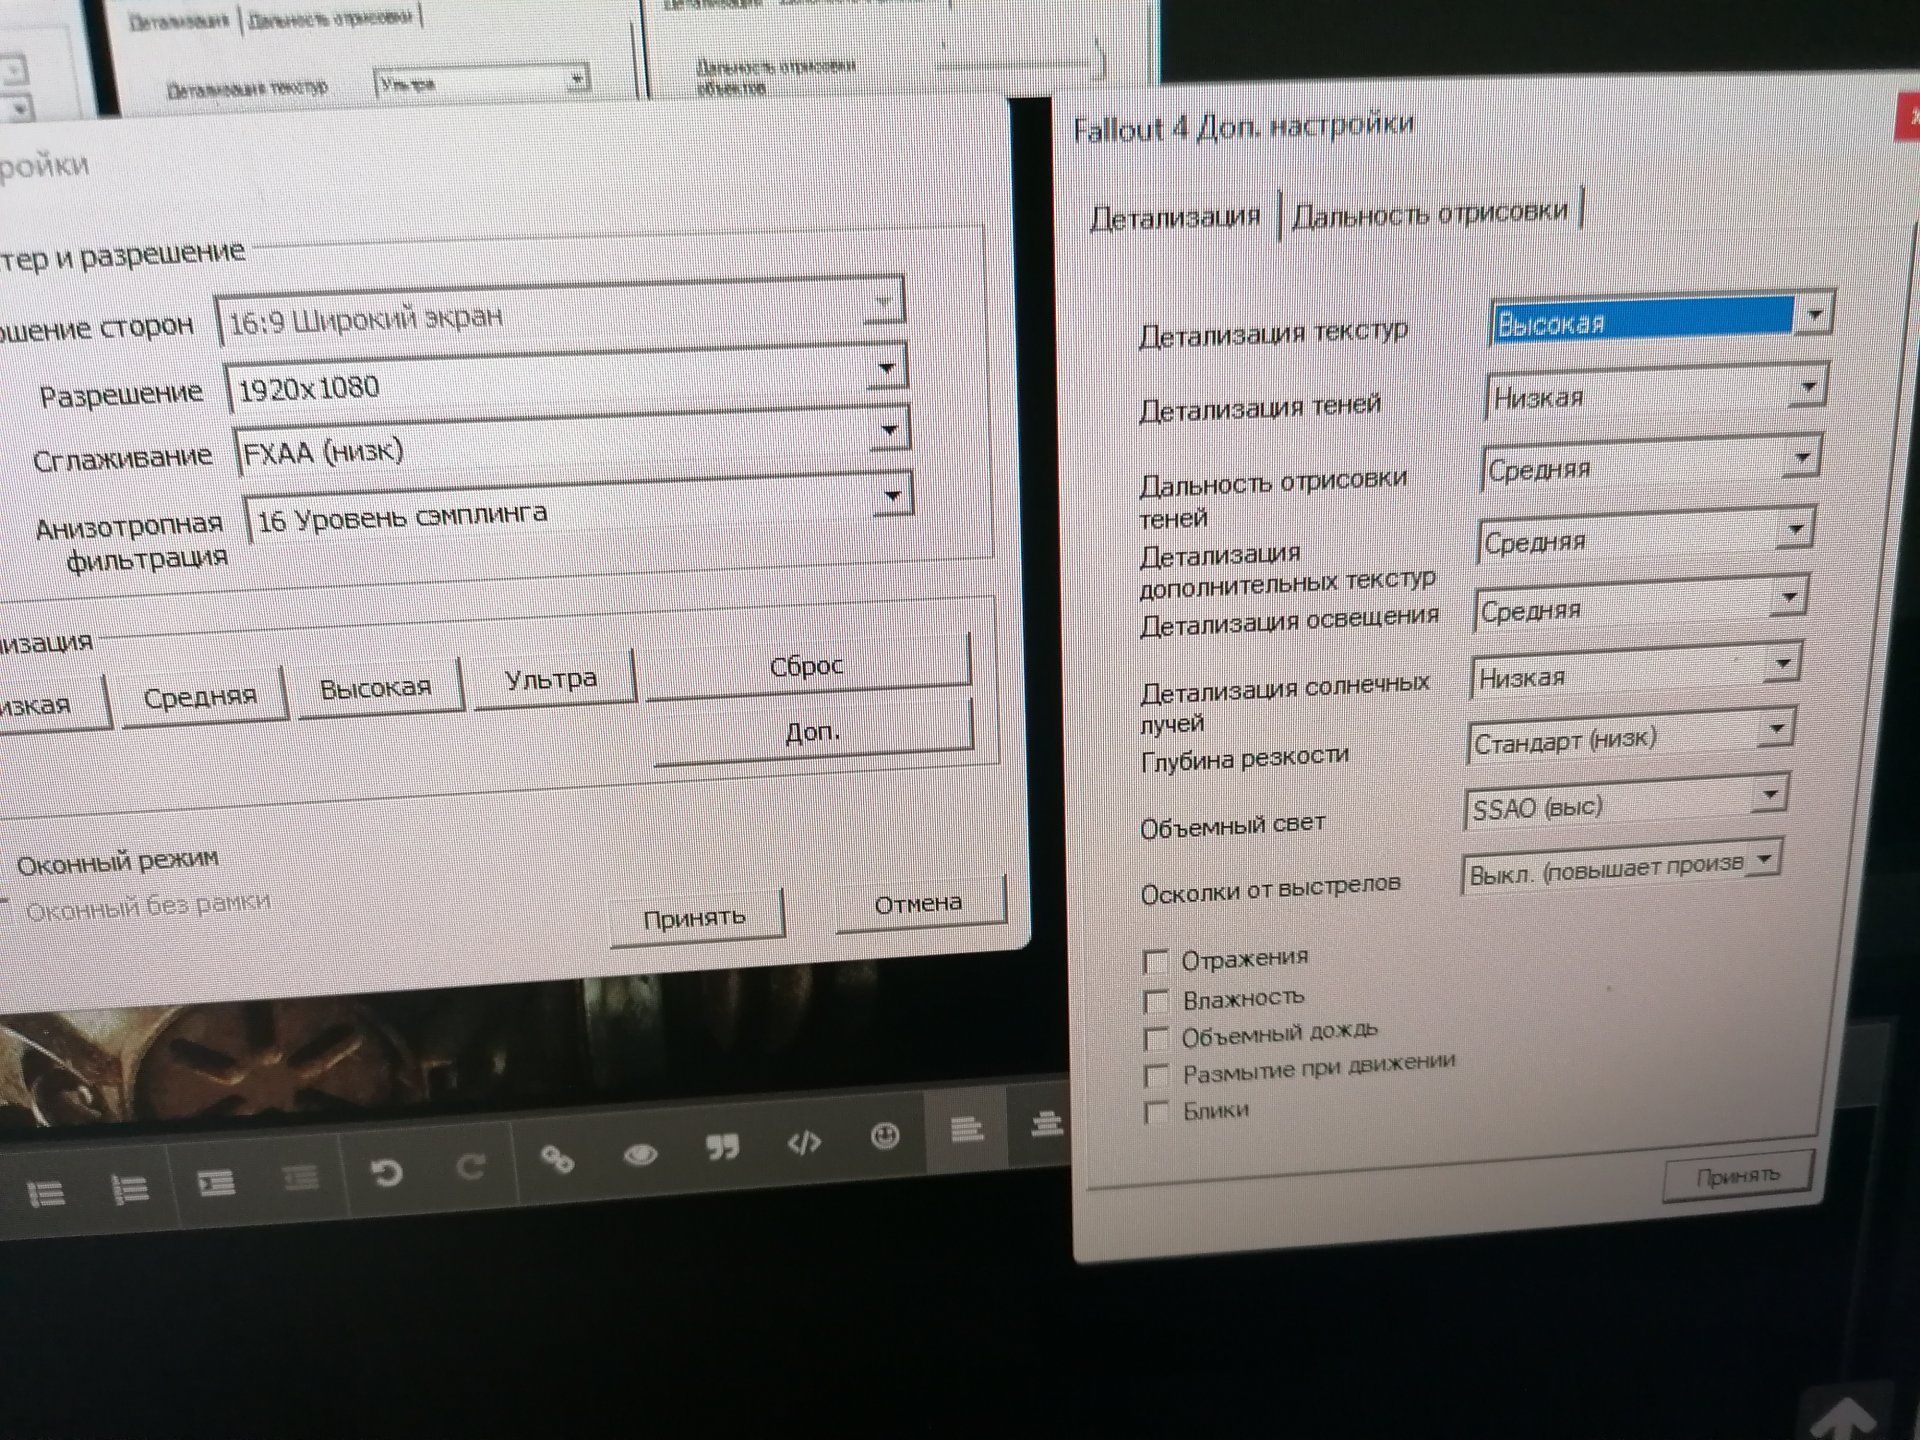The width and height of the screenshot is (1920, 1440).
Task: Insert a quote with the quotation icon
Action: pos(722,1147)
